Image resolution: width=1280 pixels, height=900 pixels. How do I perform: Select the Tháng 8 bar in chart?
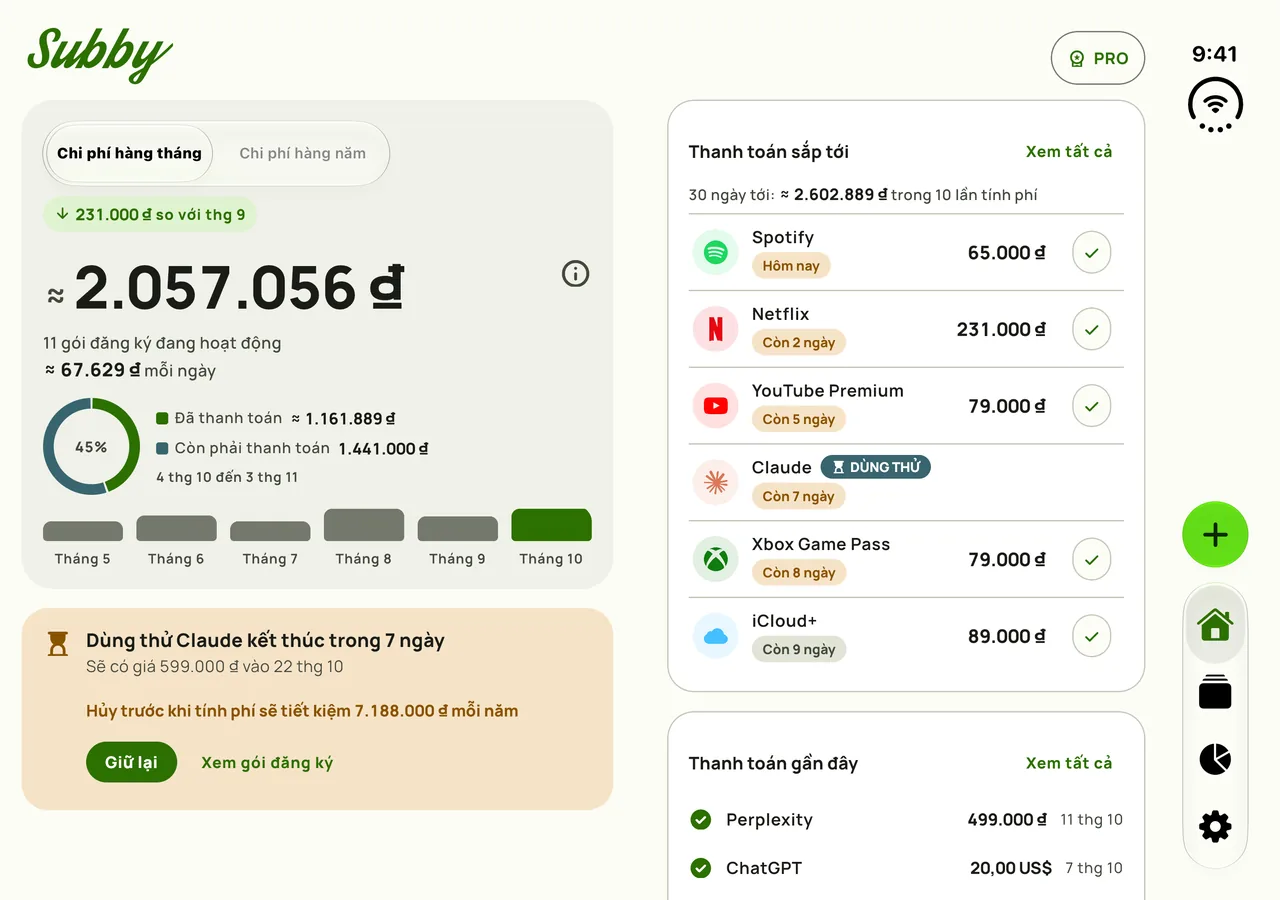pyautogui.click(x=364, y=525)
